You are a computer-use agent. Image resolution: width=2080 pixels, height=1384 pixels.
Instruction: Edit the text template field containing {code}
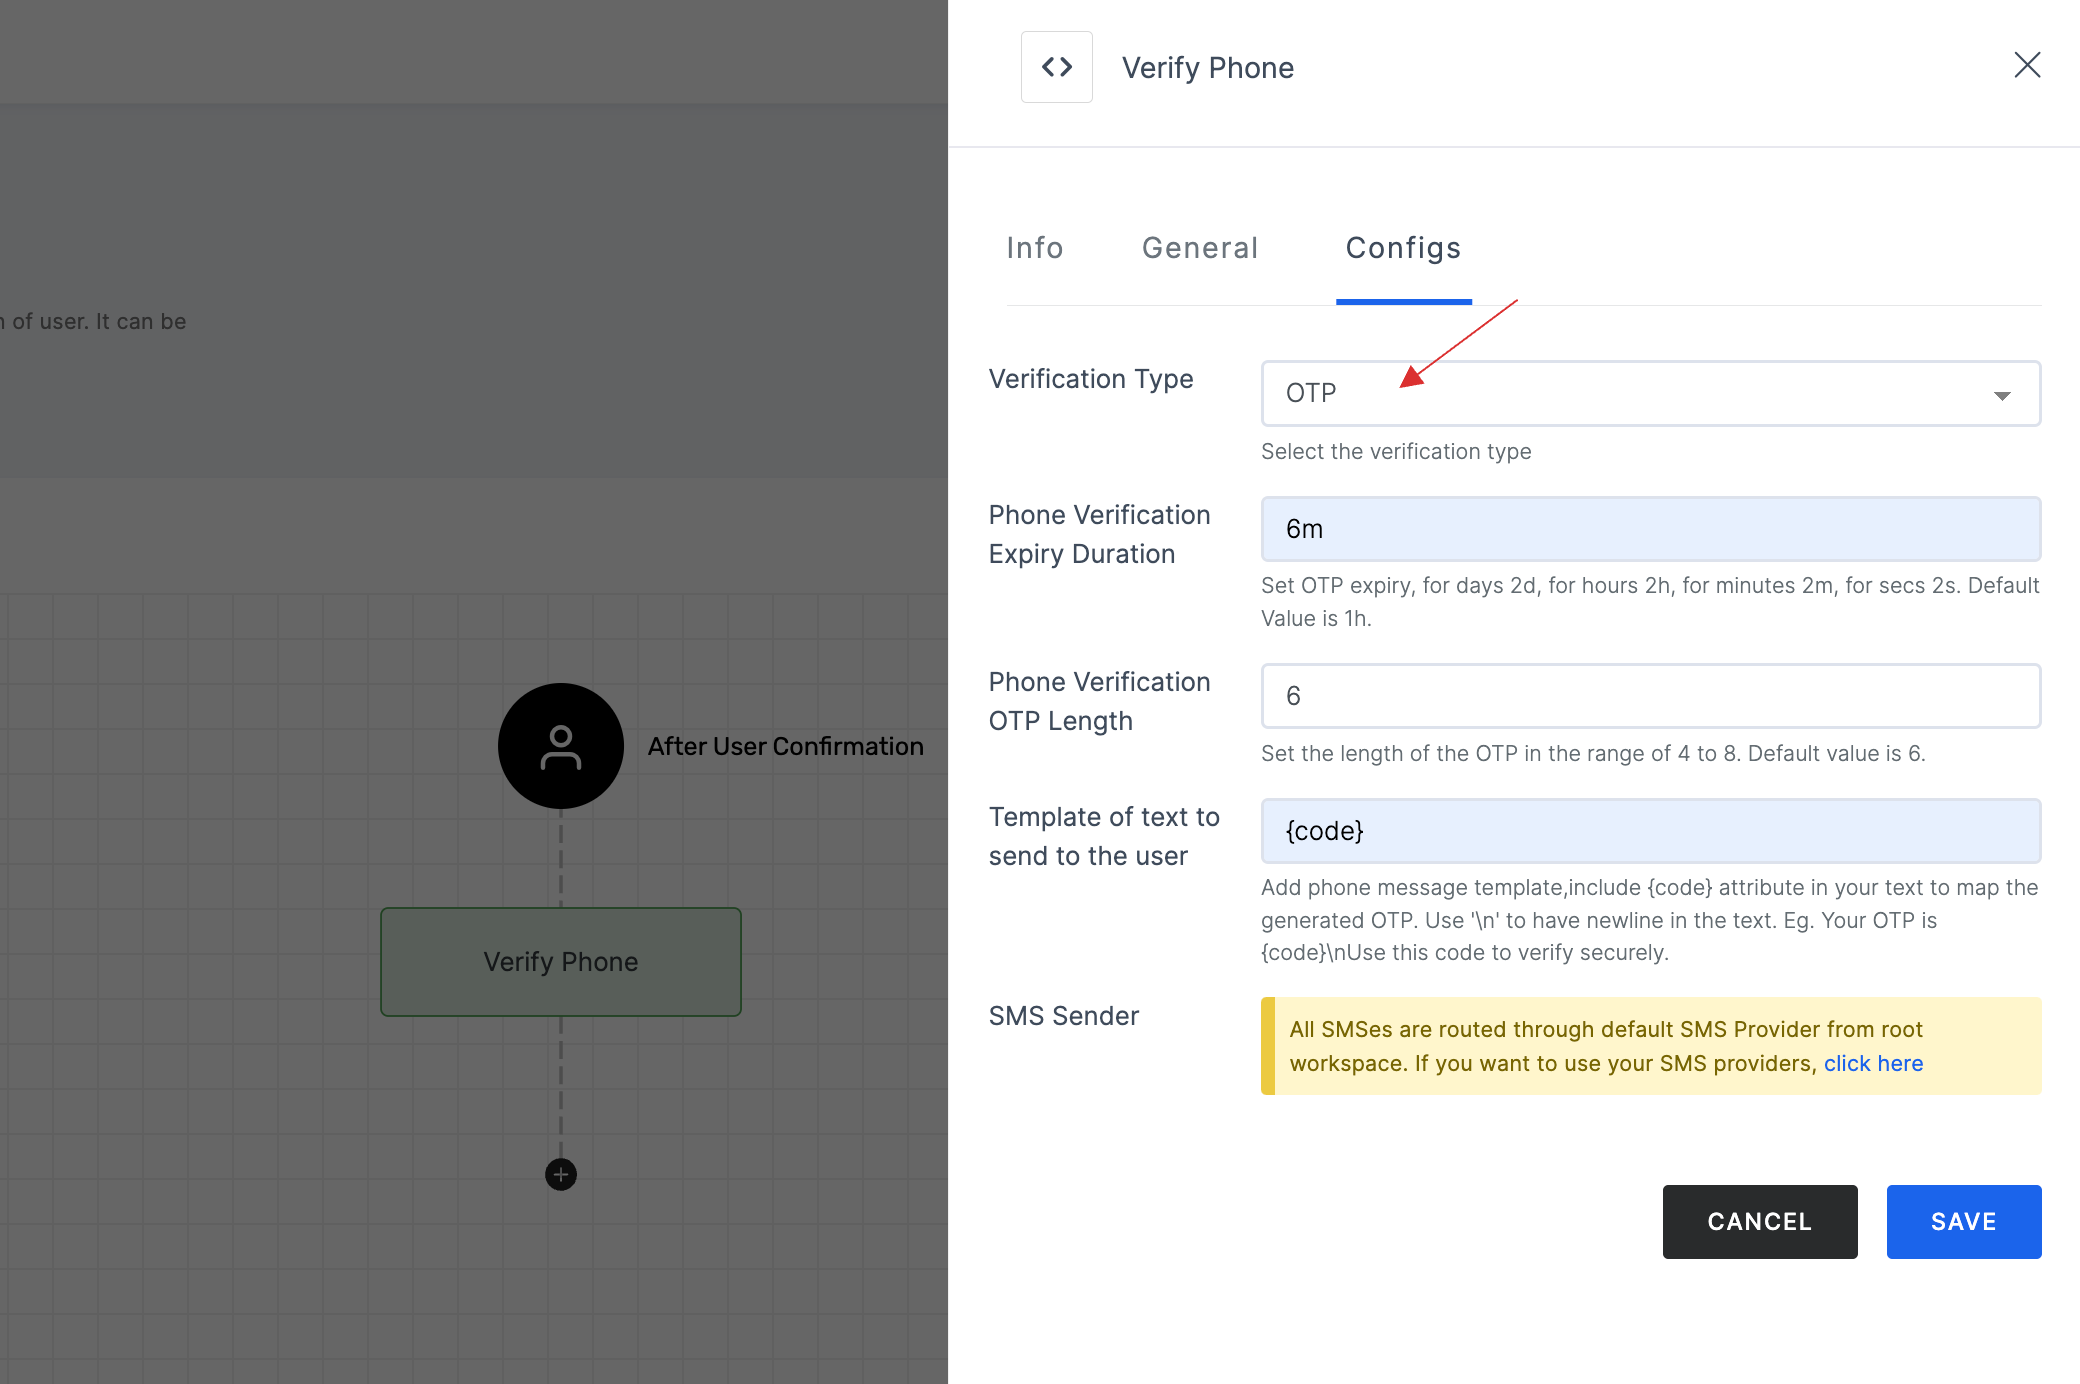pyautogui.click(x=1650, y=831)
